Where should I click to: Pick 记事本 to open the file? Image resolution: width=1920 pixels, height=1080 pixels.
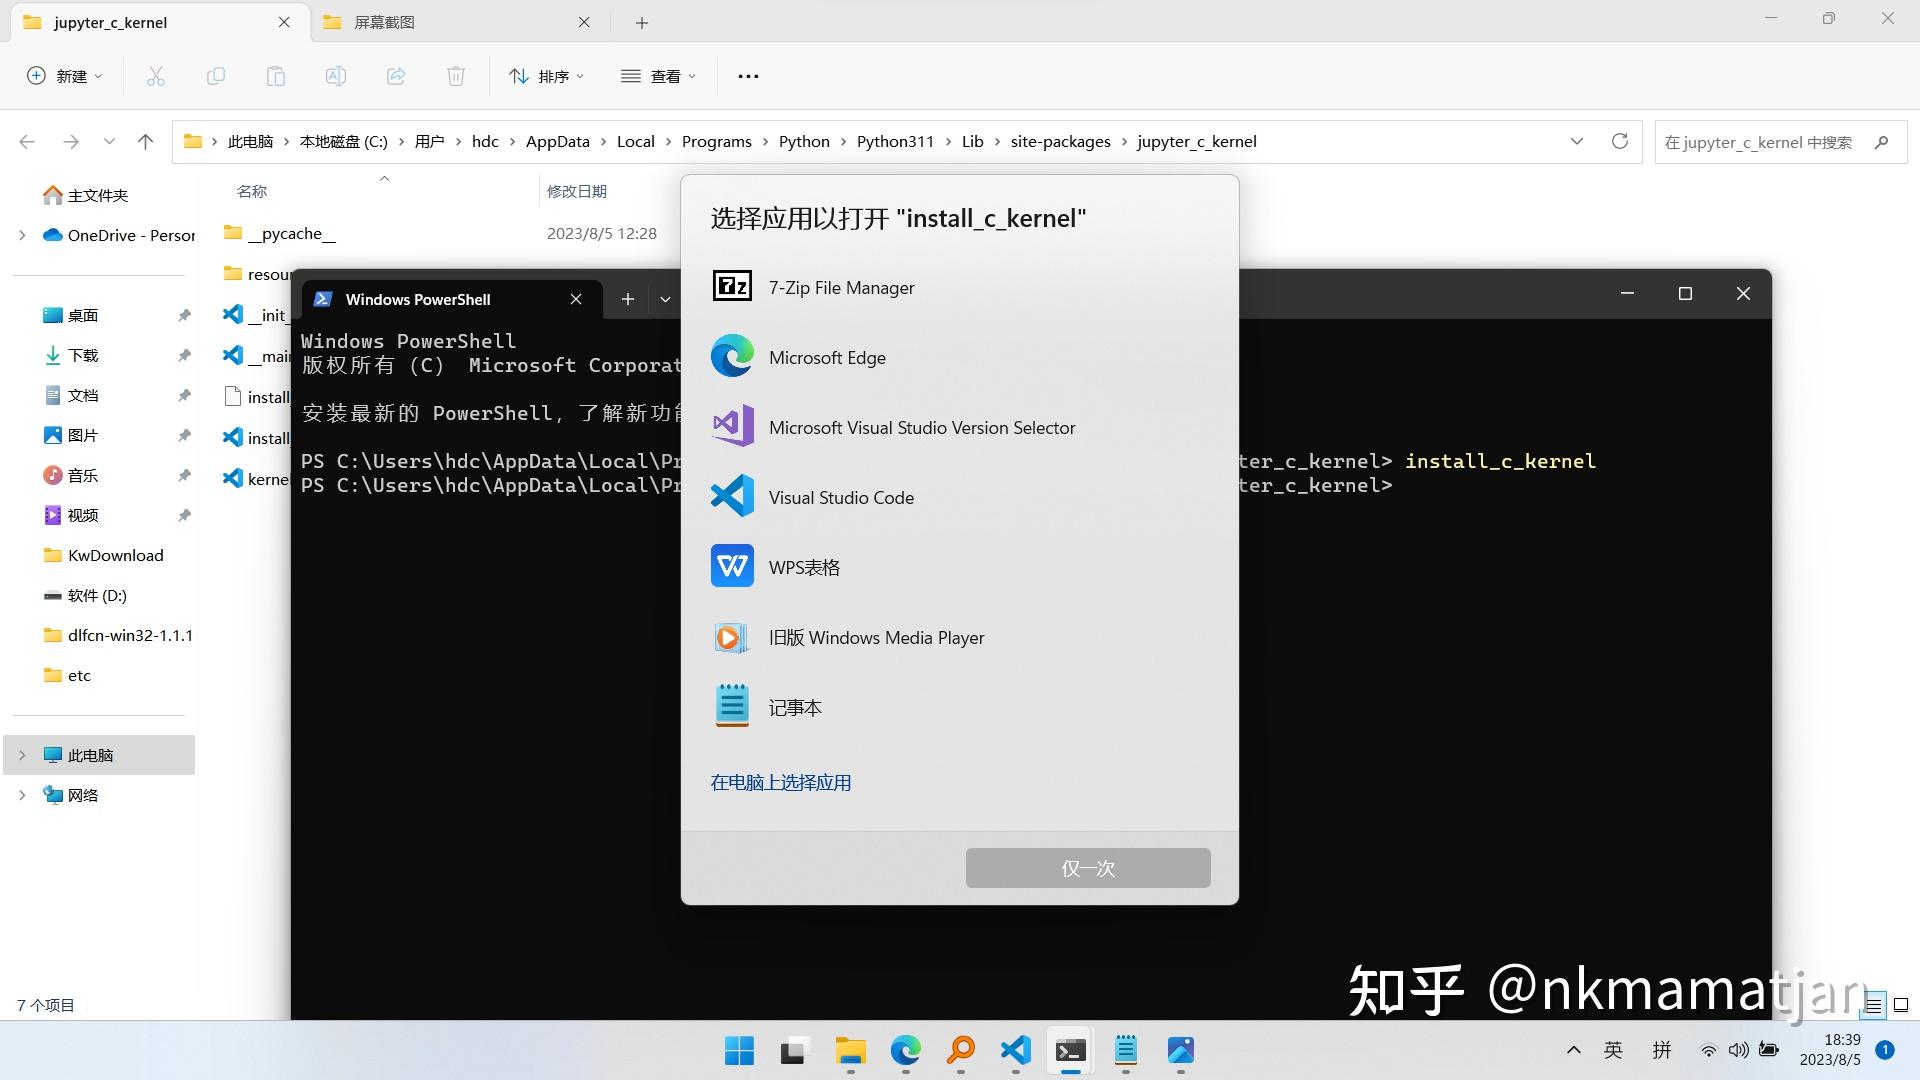[795, 707]
